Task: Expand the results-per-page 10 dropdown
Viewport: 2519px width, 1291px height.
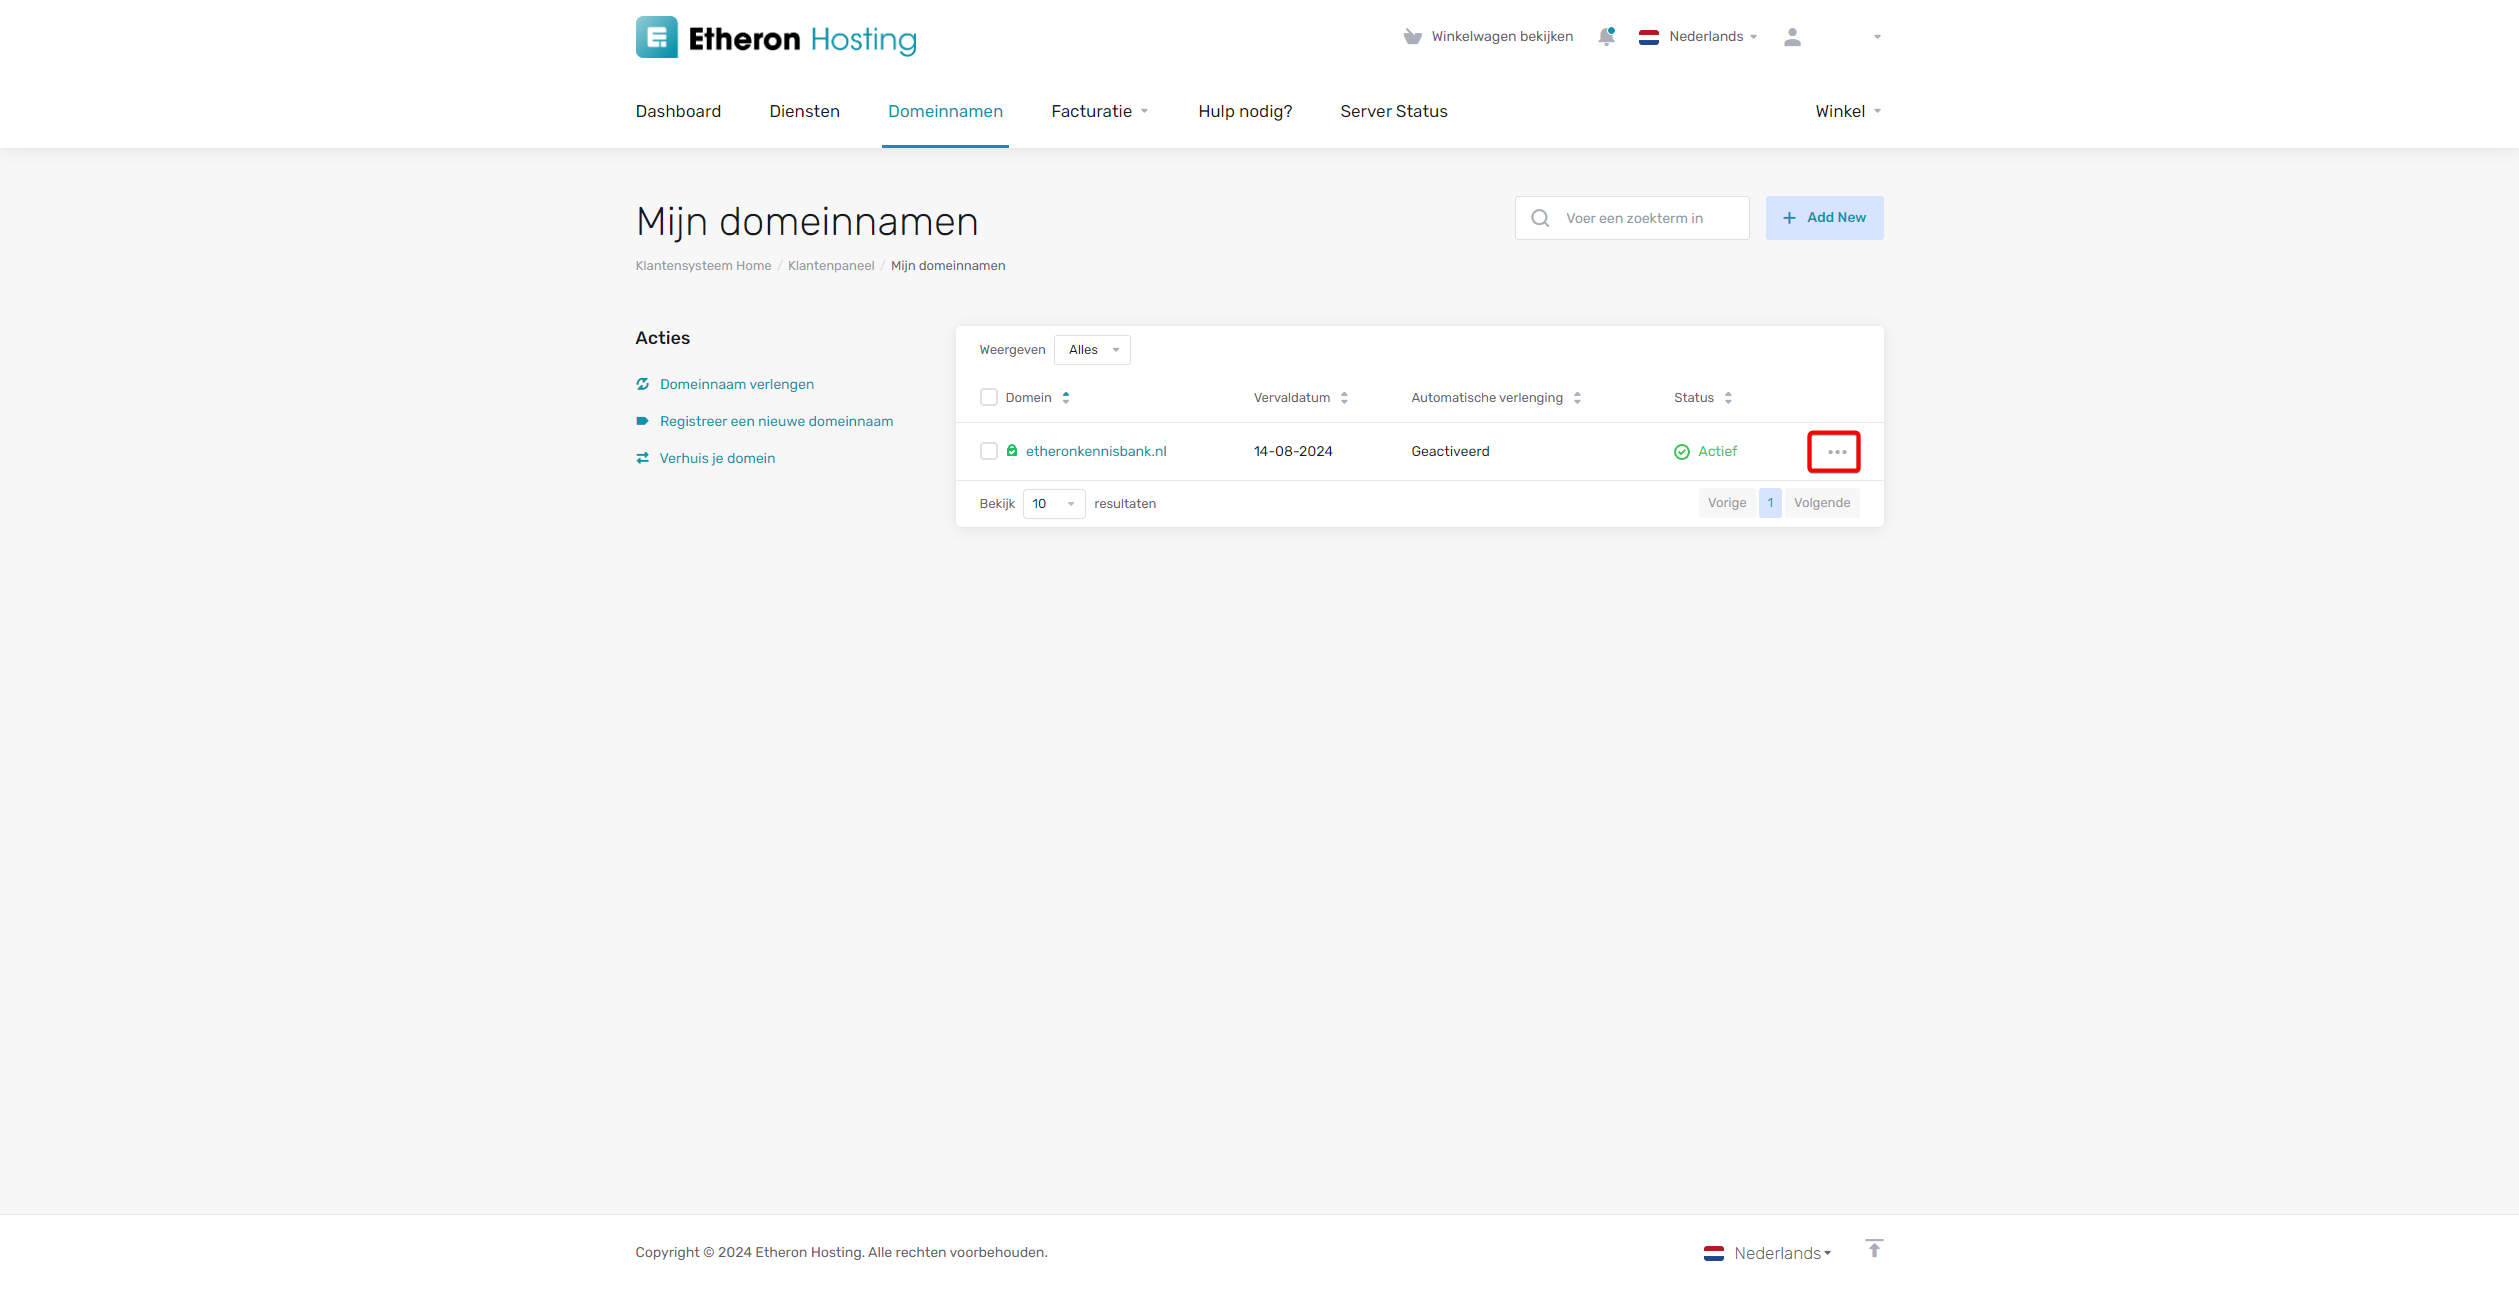Action: [x=1053, y=504]
